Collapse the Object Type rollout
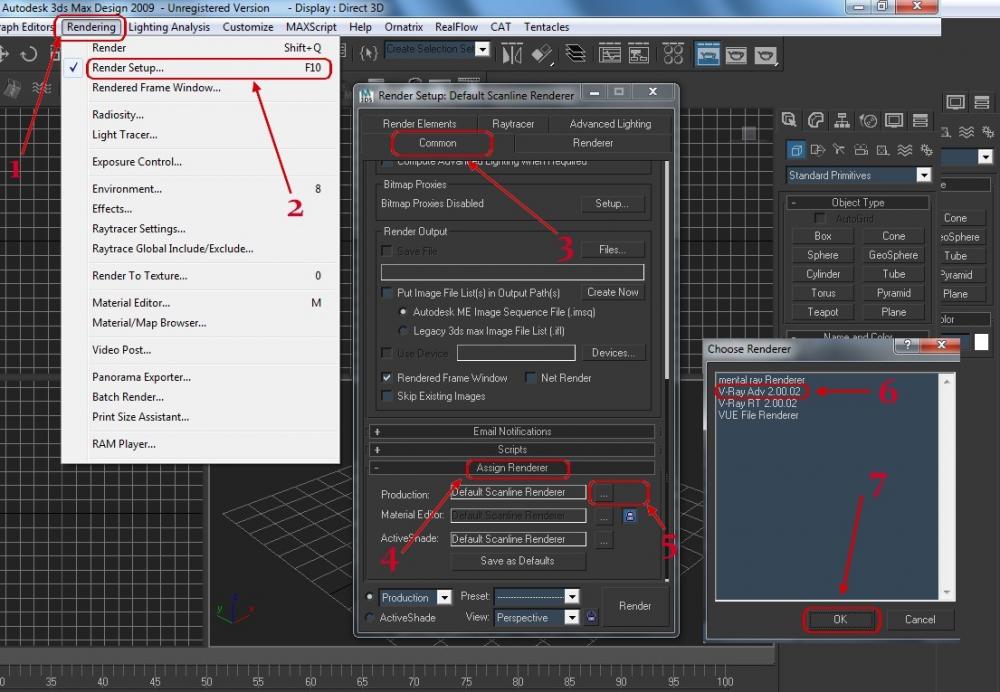The width and height of the screenshot is (1000, 692). click(x=858, y=203)
